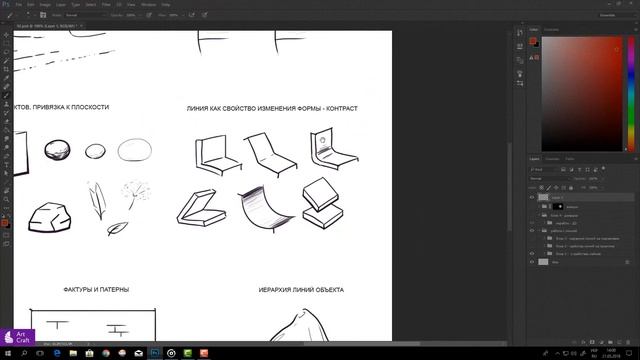
Task: Toggle lock transparent pixels
Action: pyautogui.click(x=541, y=188)
